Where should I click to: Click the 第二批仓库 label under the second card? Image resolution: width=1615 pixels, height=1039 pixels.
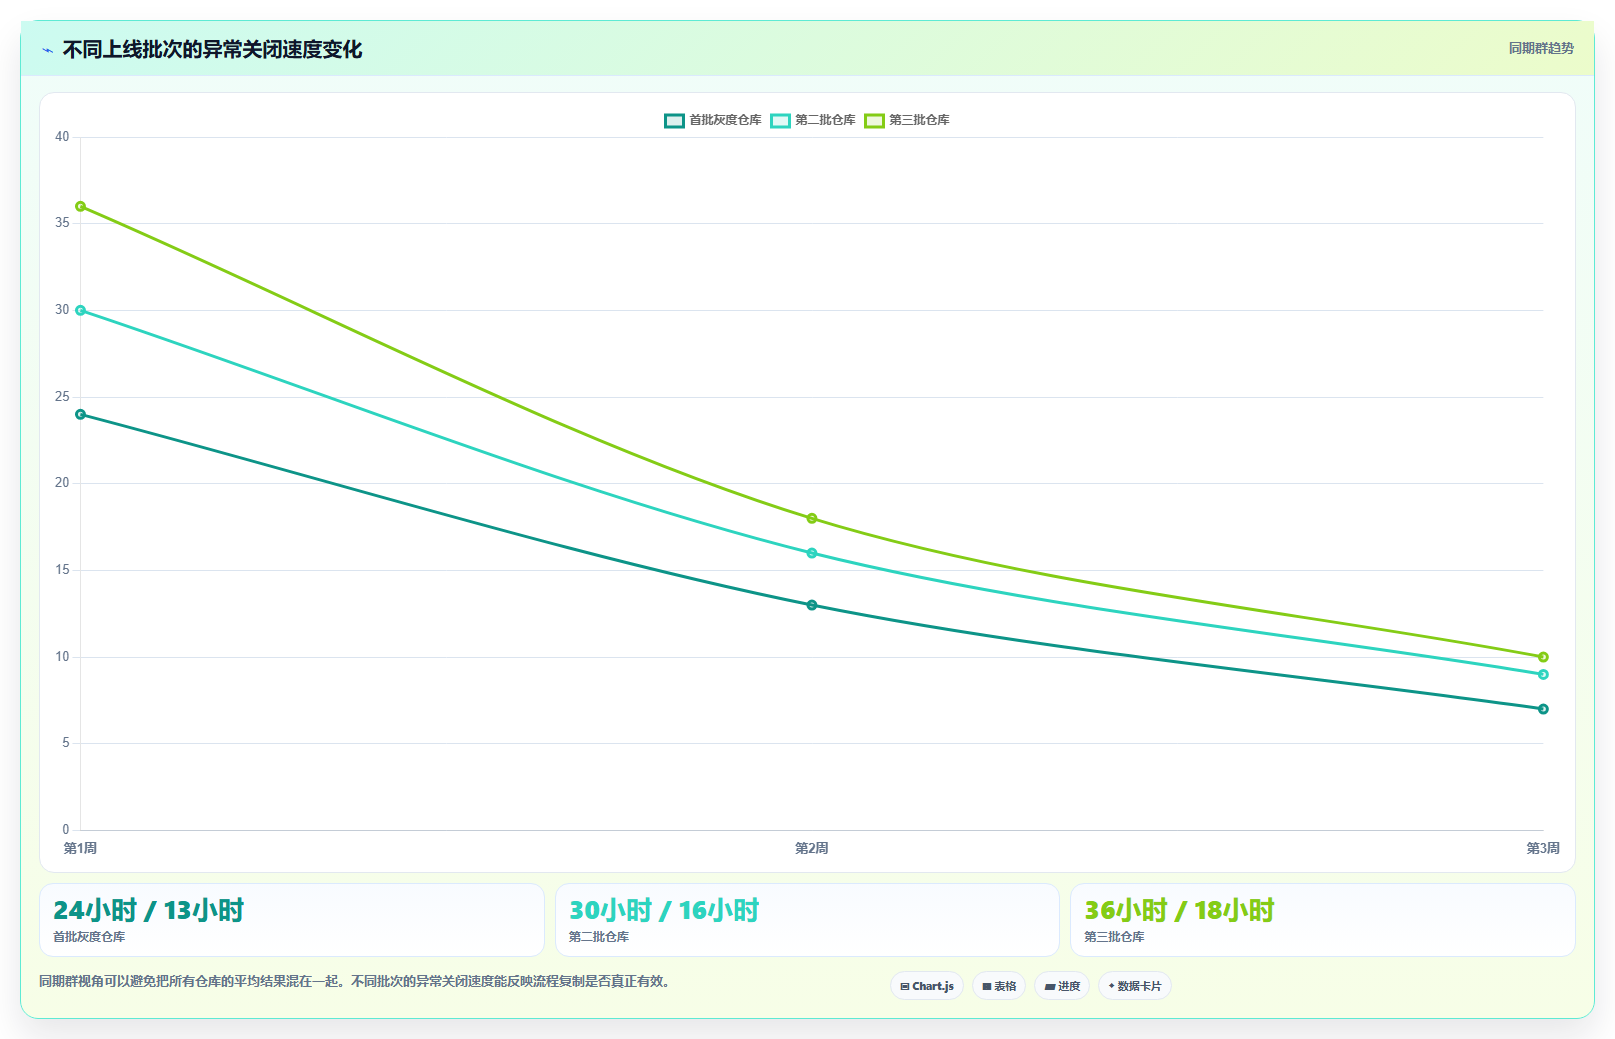coord(599,937)
